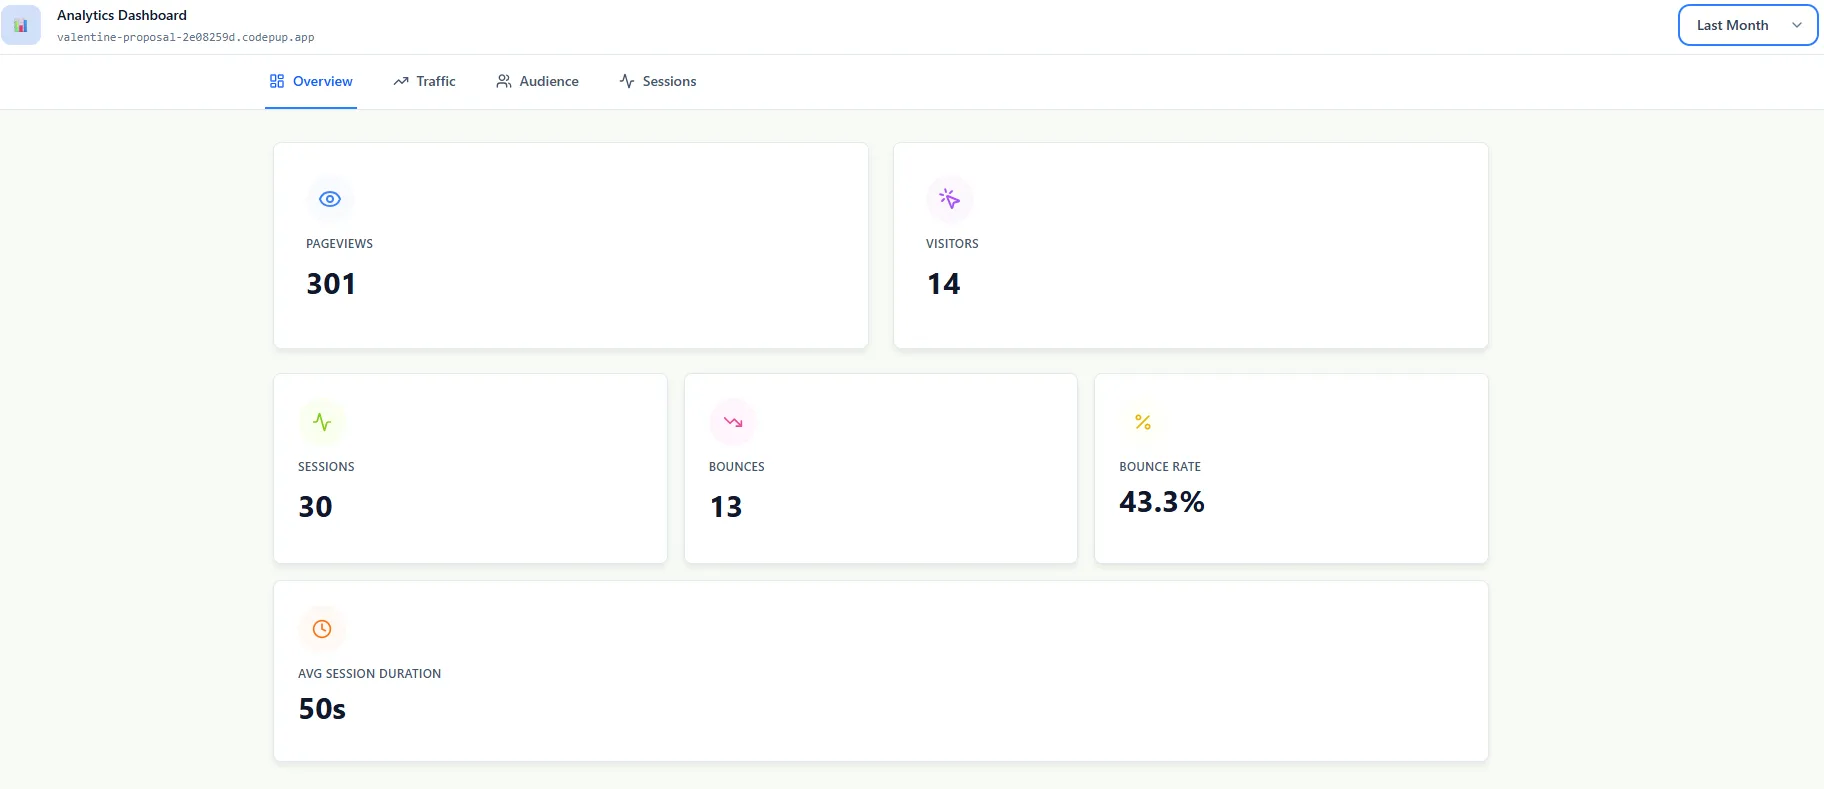
Task: Click the Avg Session Duration clock icon
Action: coord(322,629)
